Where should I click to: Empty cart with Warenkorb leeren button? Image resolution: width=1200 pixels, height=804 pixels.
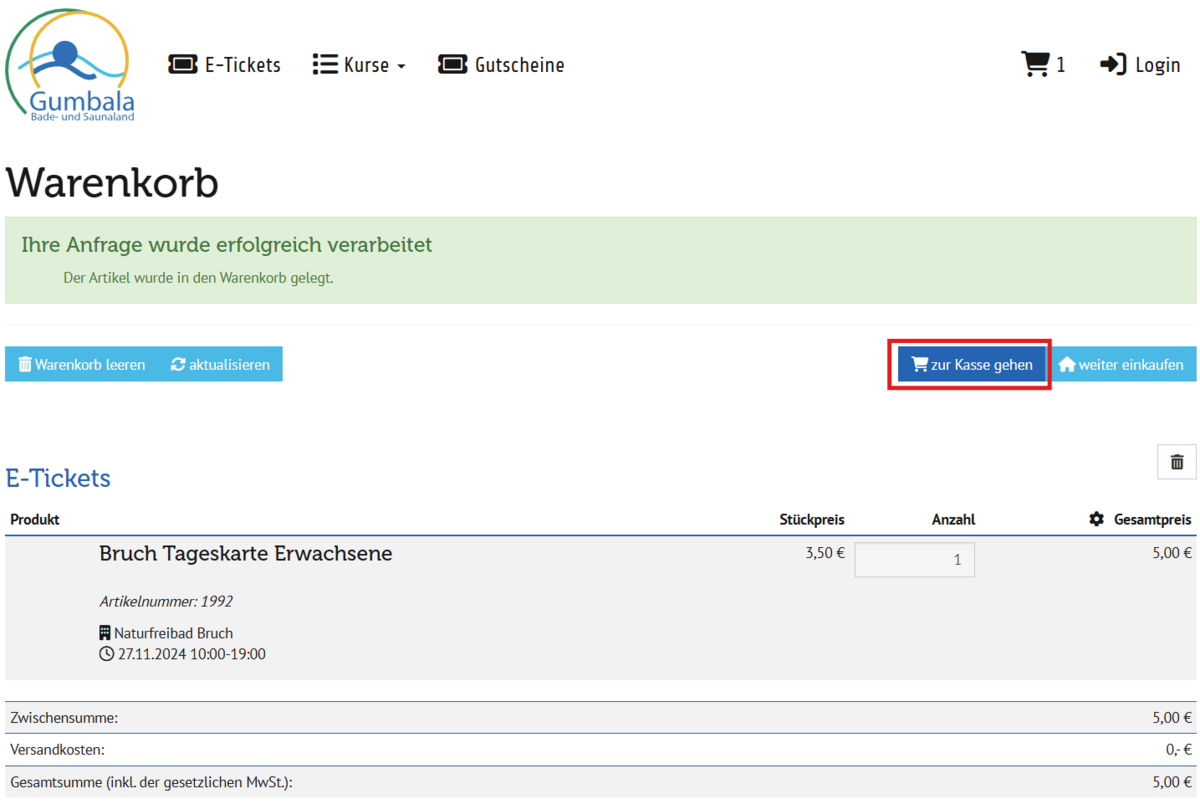coord(82,365)
